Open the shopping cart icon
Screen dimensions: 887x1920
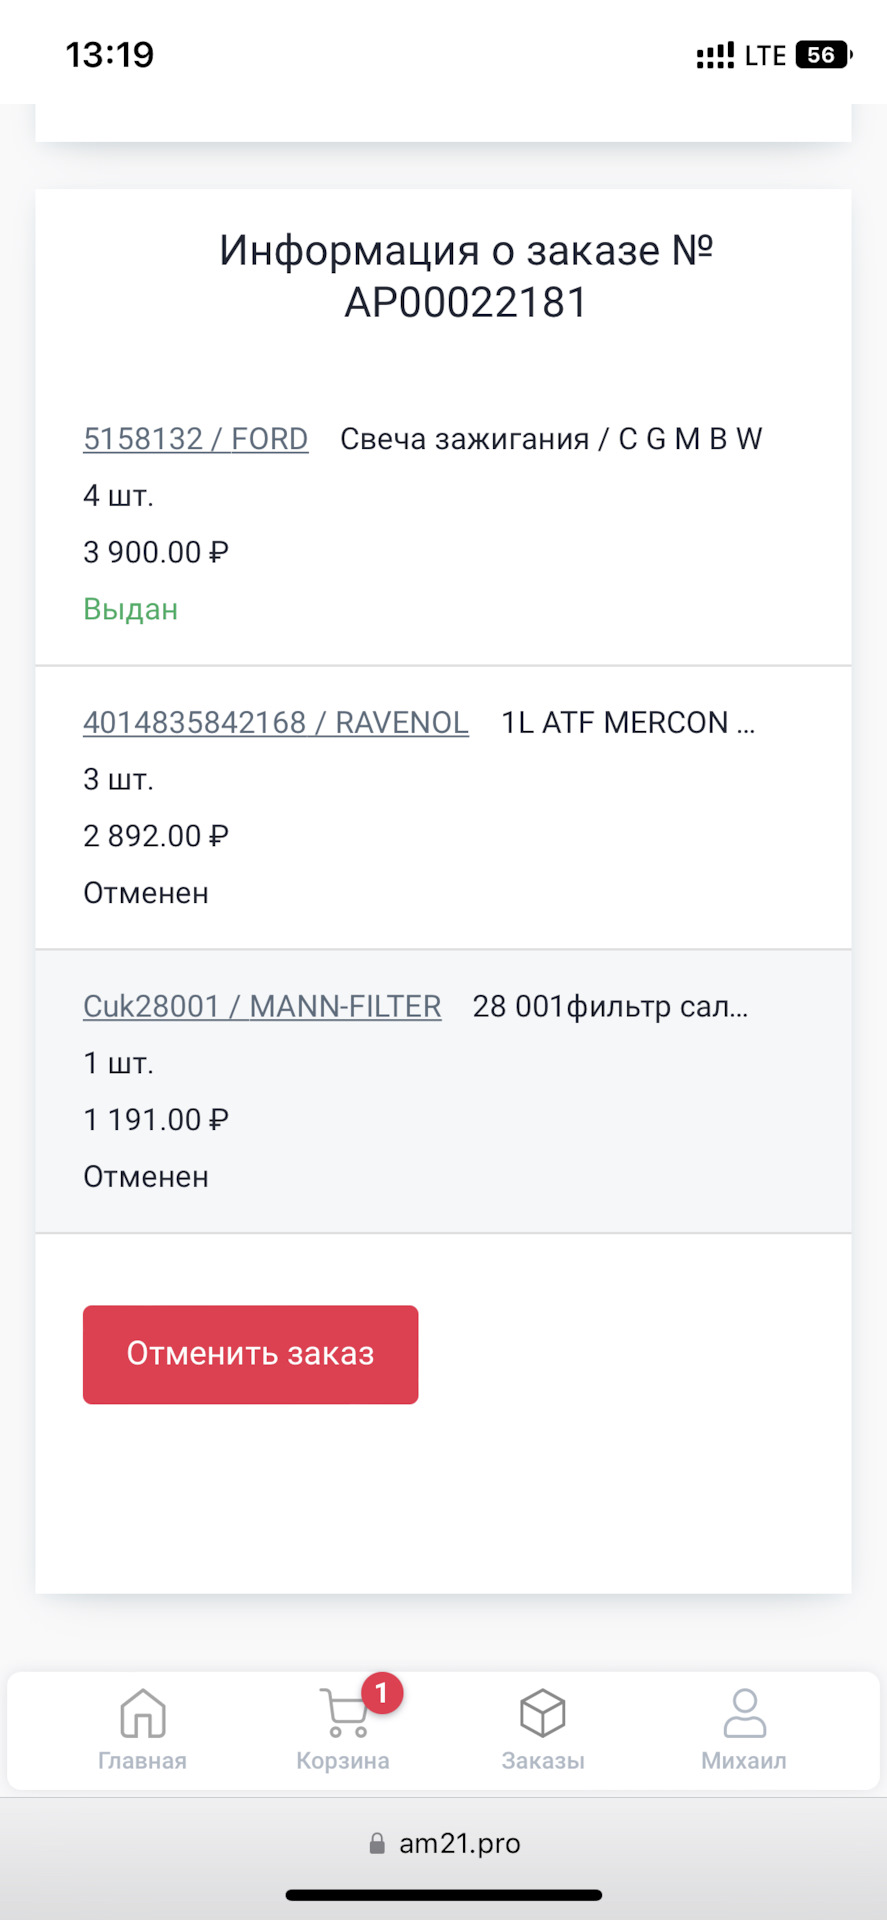(x=344, y=1713)
